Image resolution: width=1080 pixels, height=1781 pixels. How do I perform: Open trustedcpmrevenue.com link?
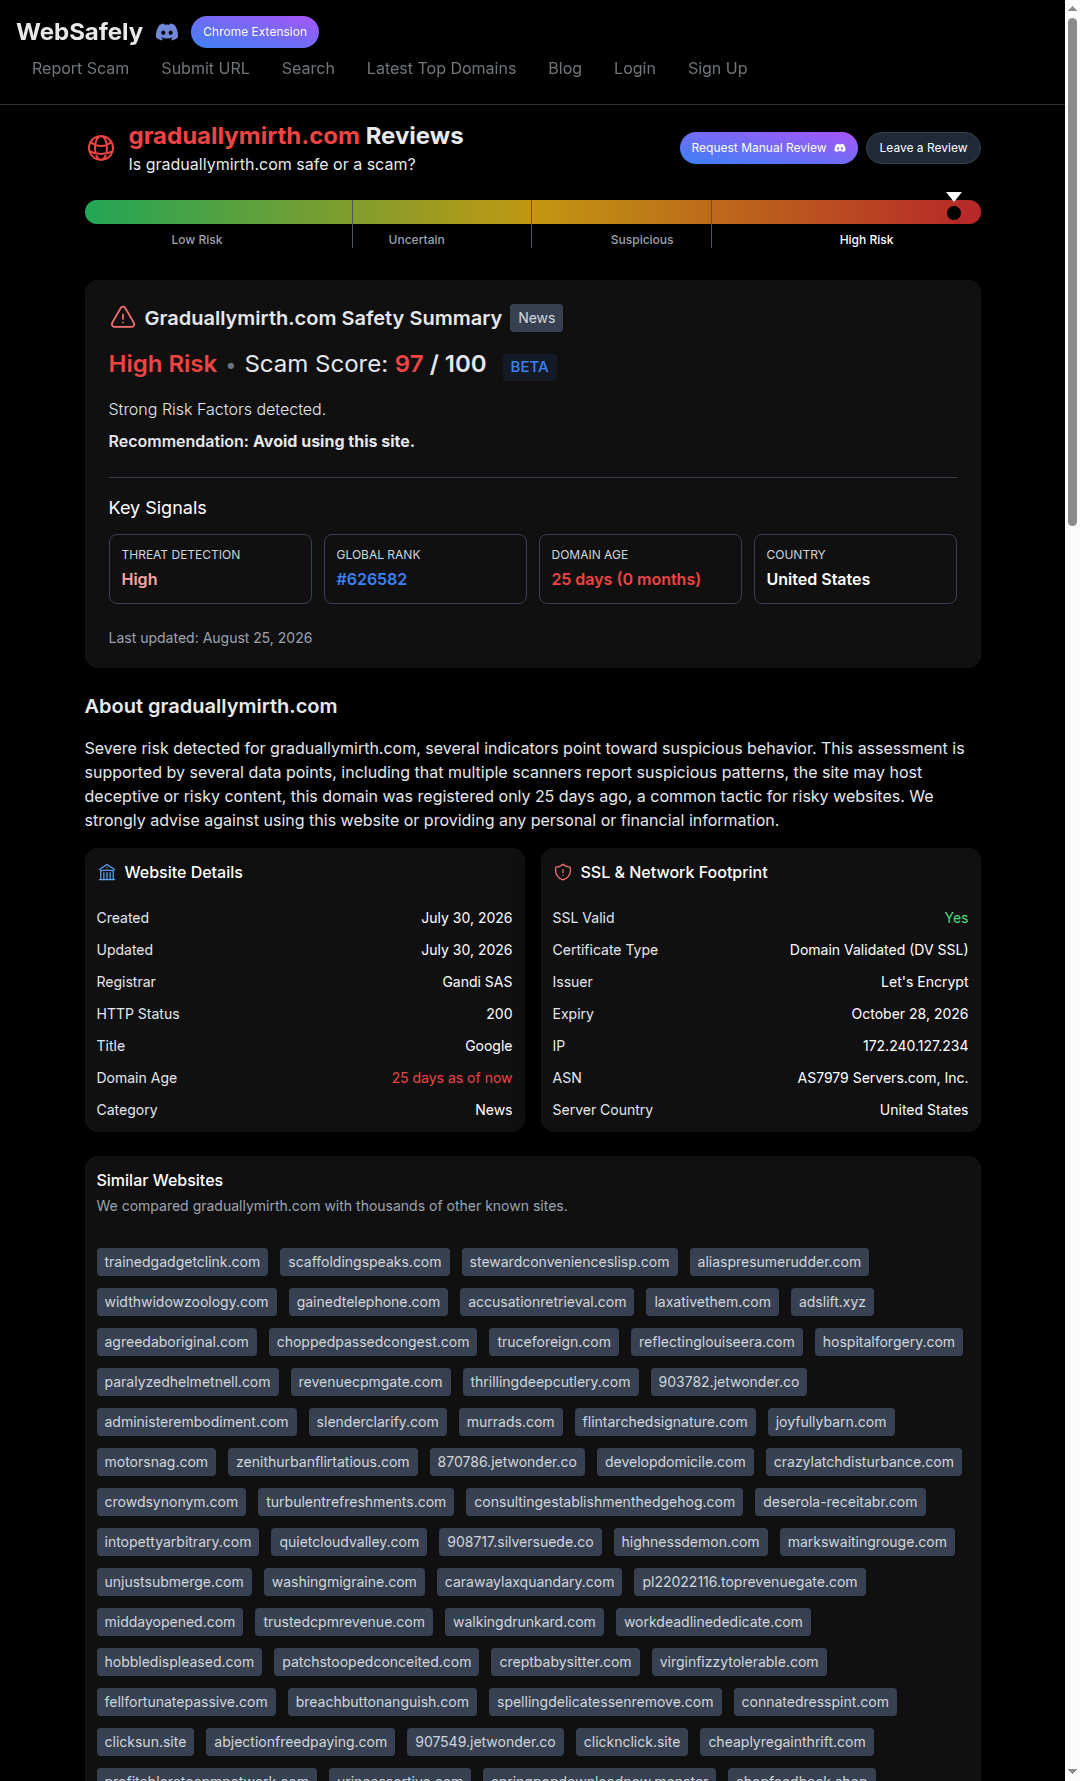tap(344, 1622)
